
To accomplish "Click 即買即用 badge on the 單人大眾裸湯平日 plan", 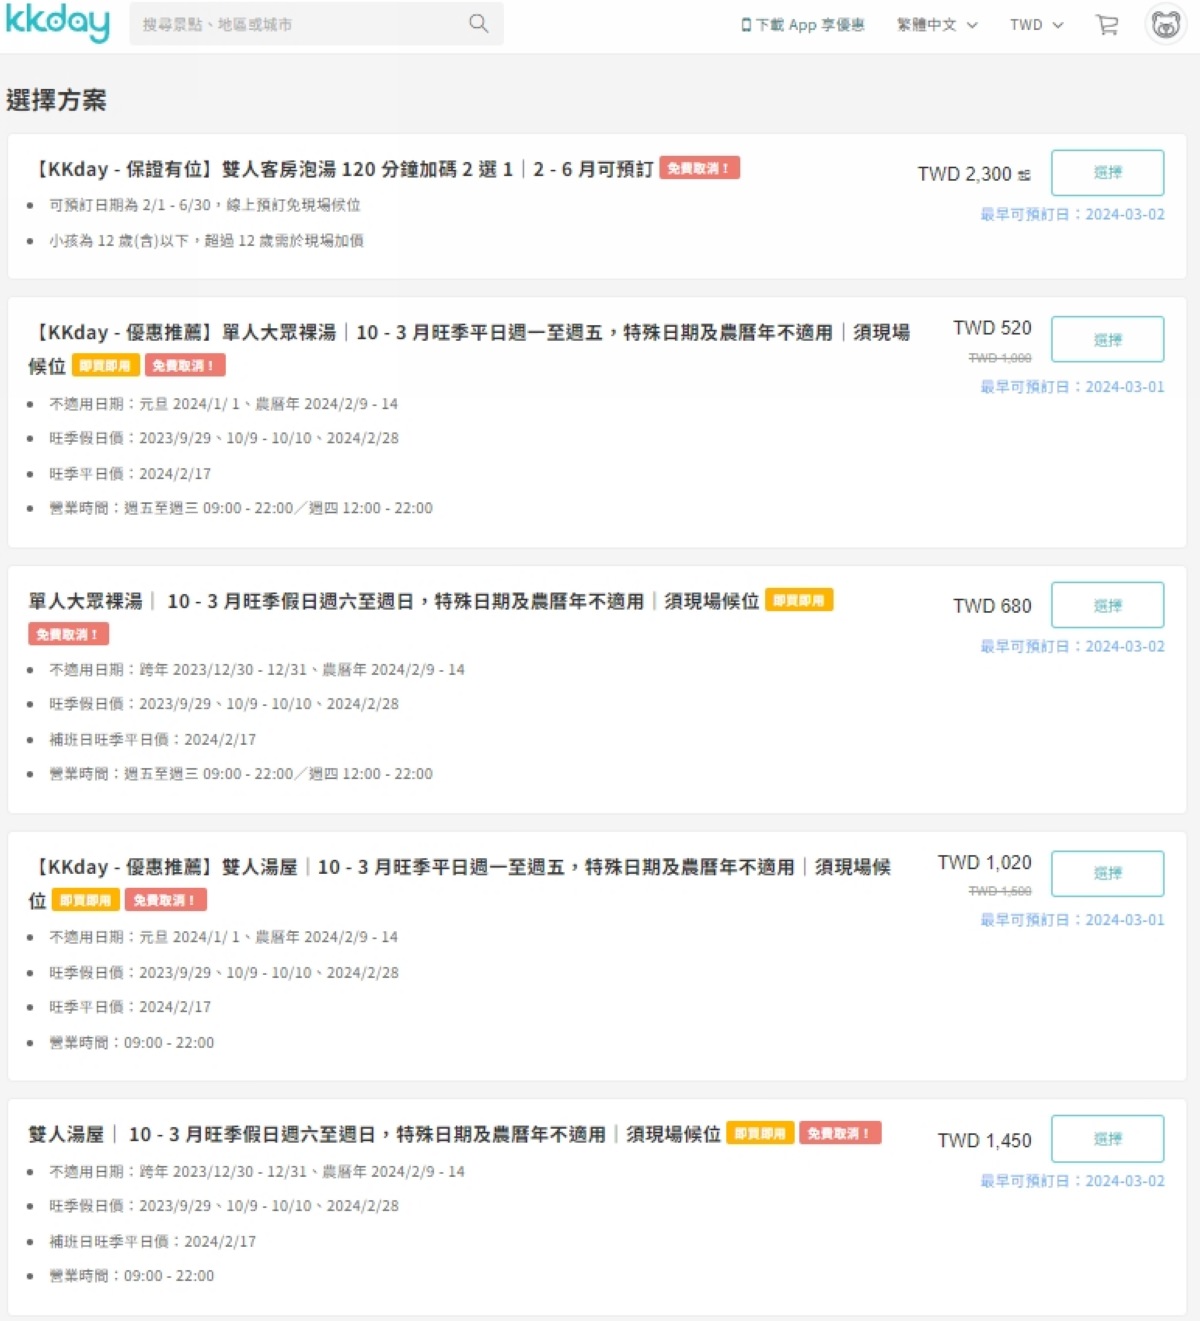I will click(x=106, y=366).
